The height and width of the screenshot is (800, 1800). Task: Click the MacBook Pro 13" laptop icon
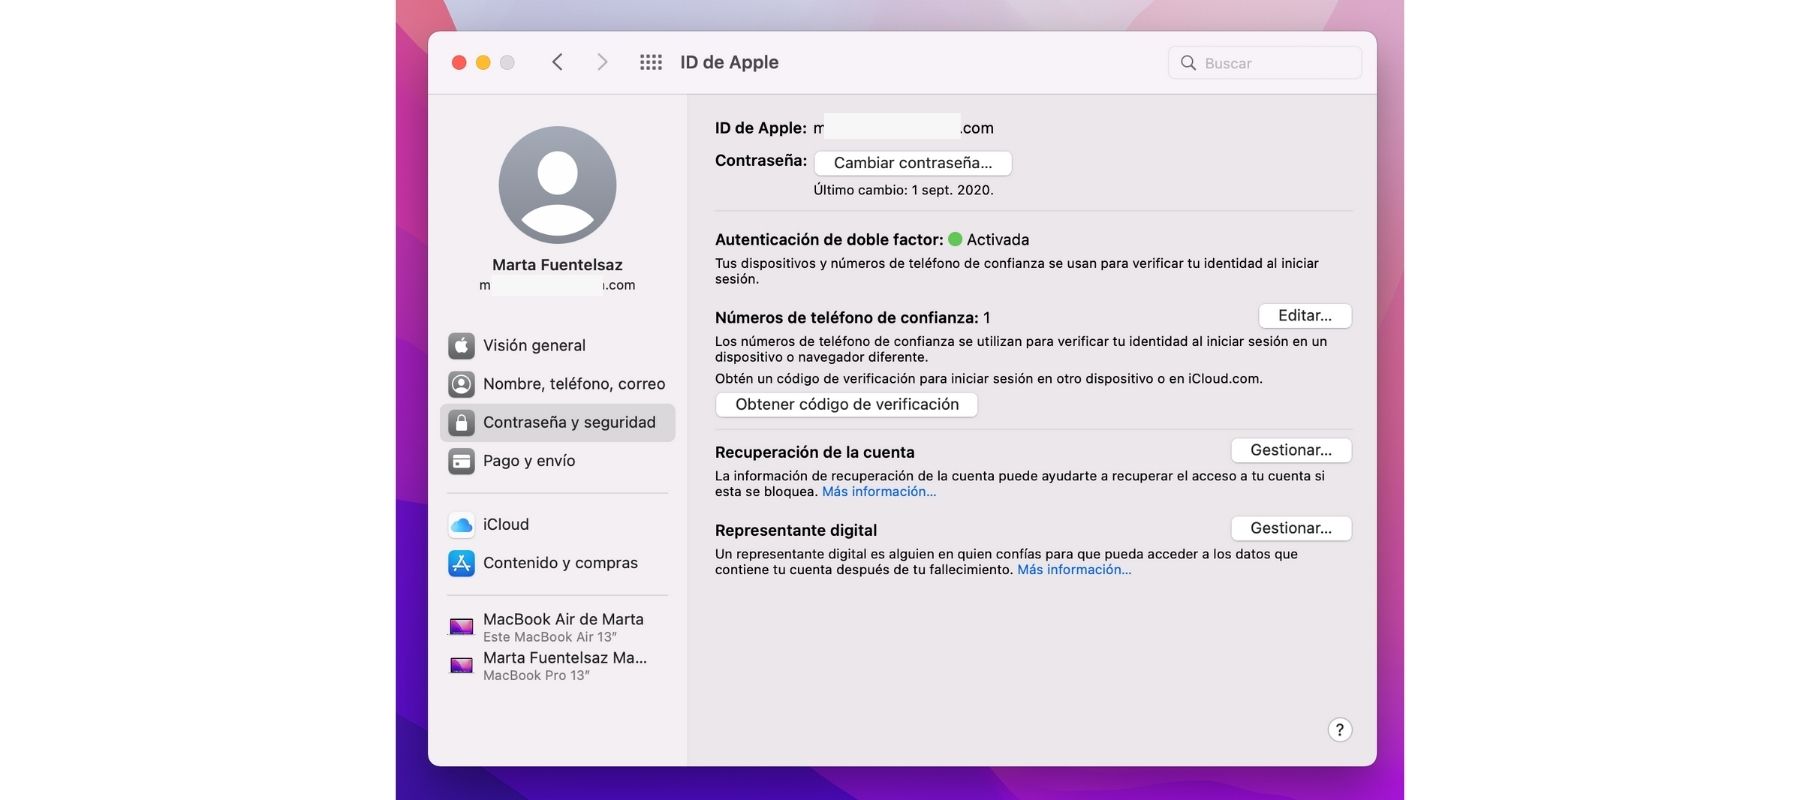[461, 665]
